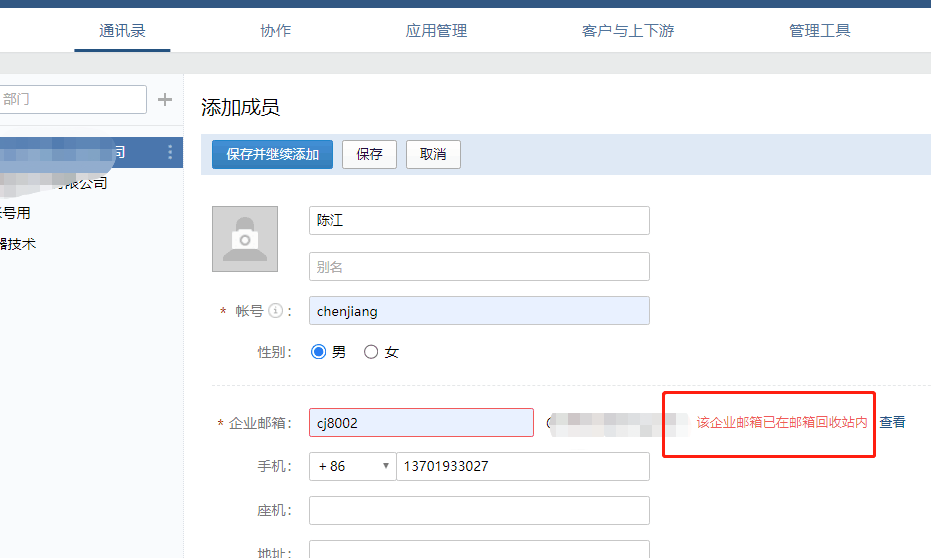Viewport: 931px width, 558px height.
Task: Click the 取消 button
Action: point(433,154)
